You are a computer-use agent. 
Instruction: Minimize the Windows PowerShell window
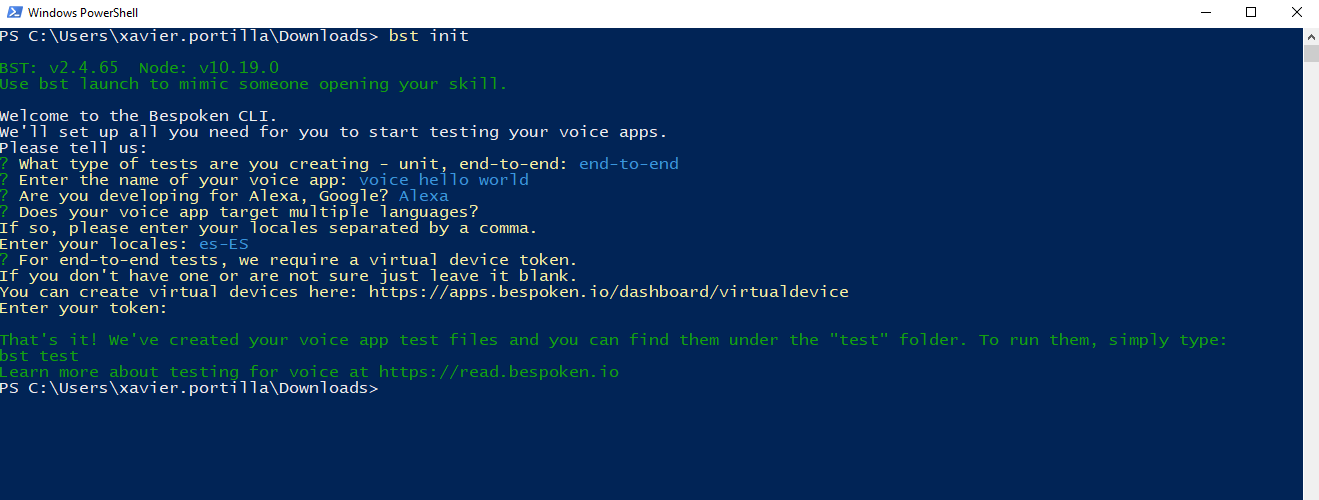click(1203, 13)
